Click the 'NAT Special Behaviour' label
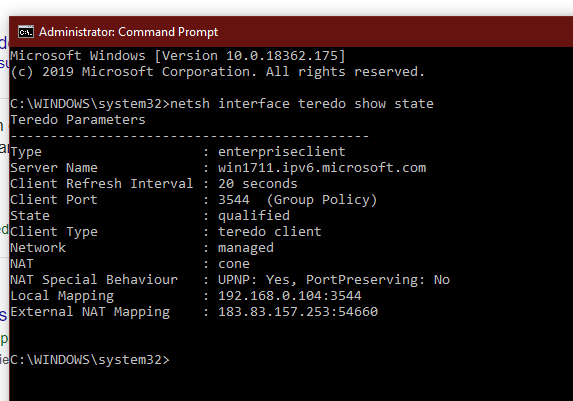Viewport: 573px width, 401px height. [94, 280]
